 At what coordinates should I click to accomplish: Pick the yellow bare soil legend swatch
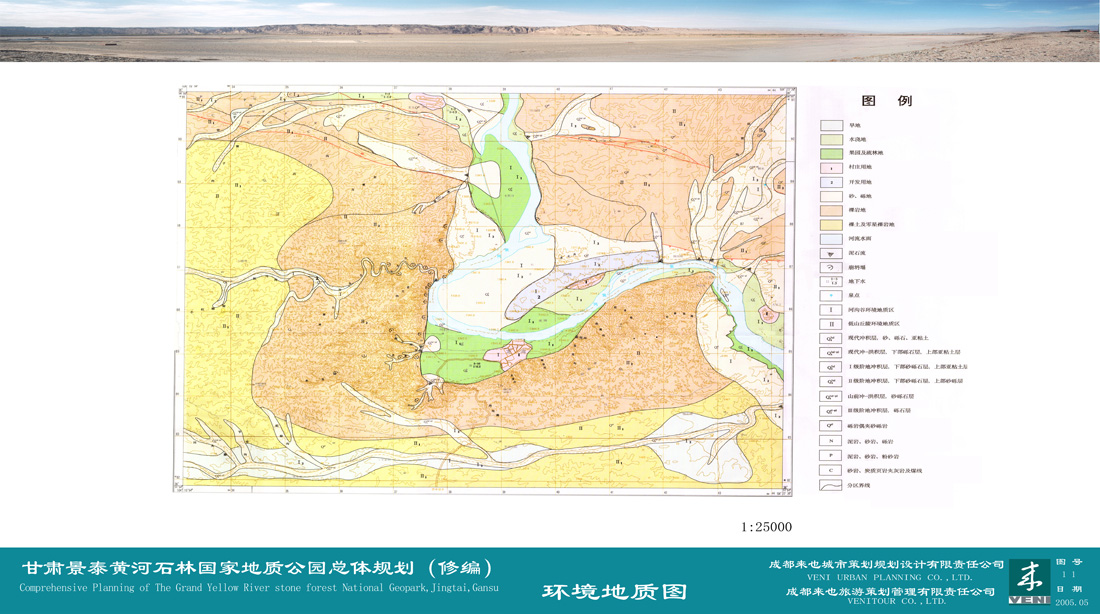[x=831, y=225]
